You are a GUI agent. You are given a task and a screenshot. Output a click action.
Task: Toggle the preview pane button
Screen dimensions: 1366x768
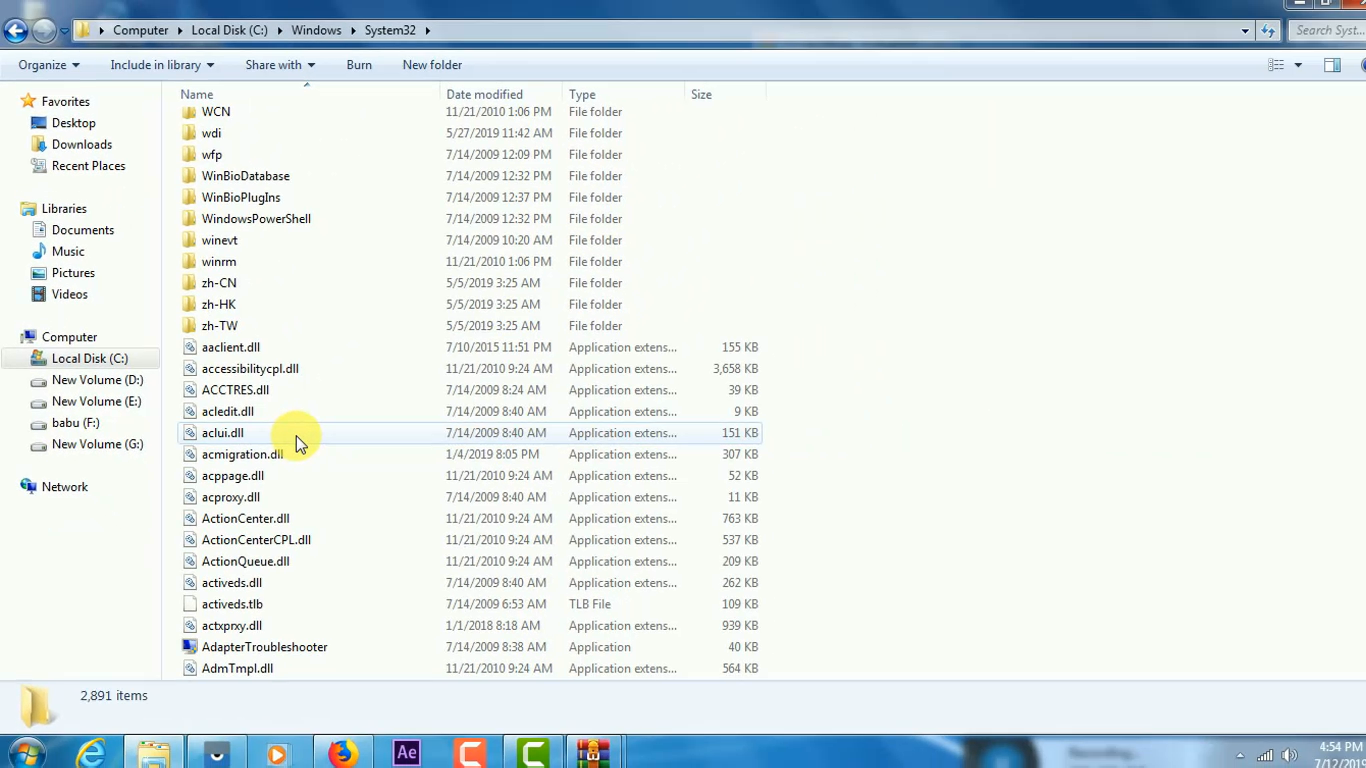(1332, 65)
